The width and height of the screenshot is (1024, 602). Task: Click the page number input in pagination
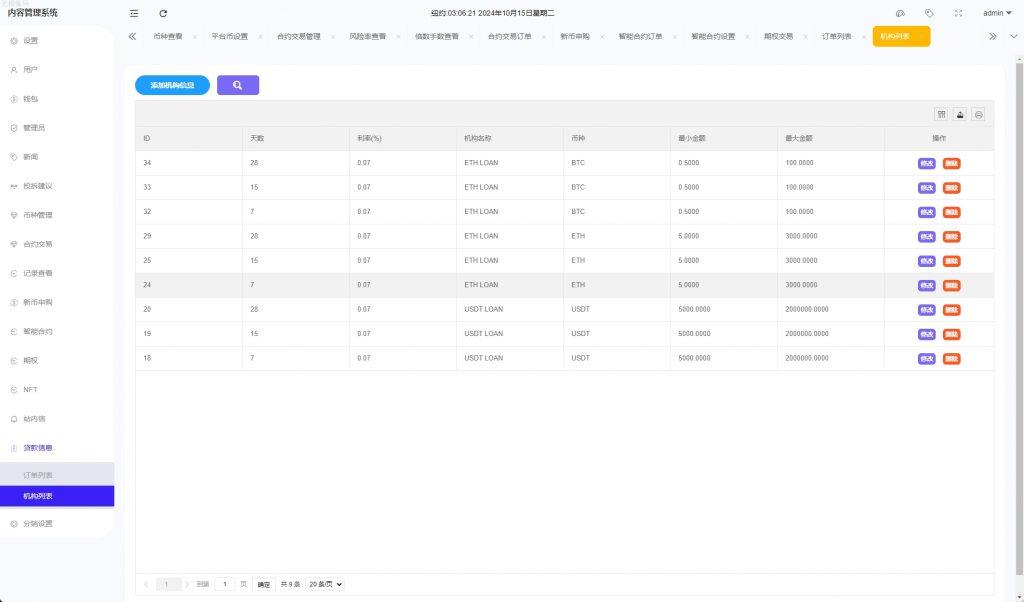tap(225, 584)
